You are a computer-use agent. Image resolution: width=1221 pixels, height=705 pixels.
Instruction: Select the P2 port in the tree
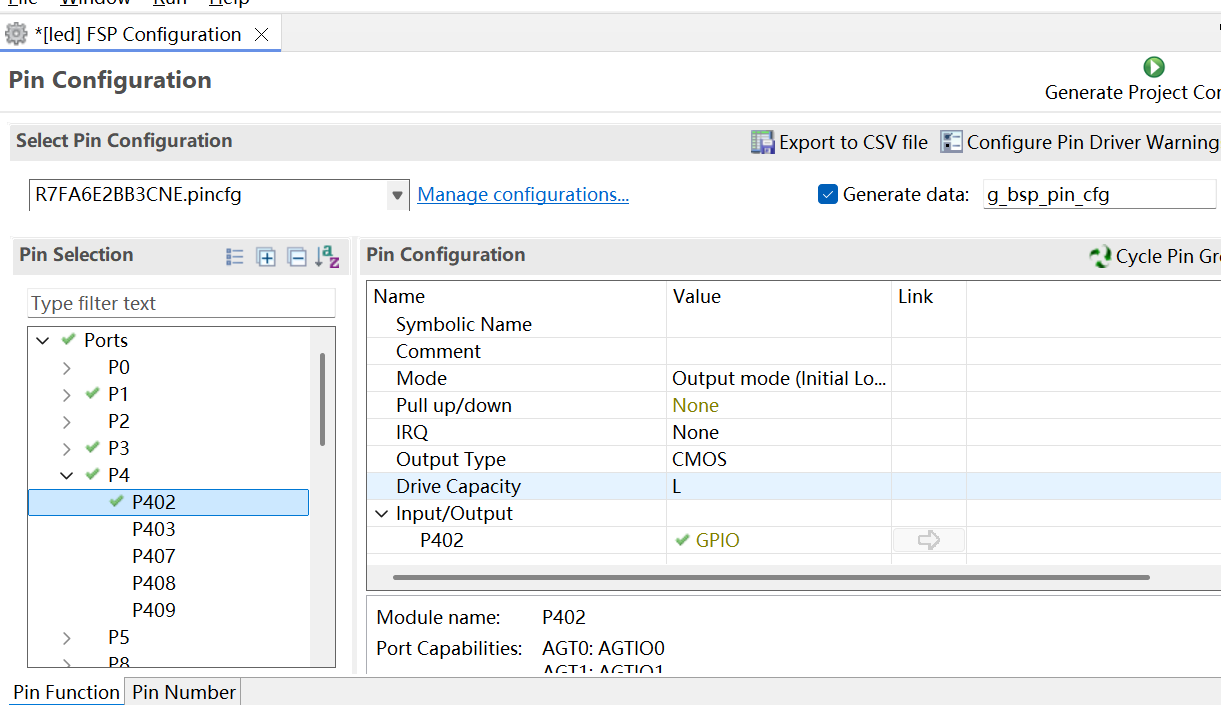(119, 421)
